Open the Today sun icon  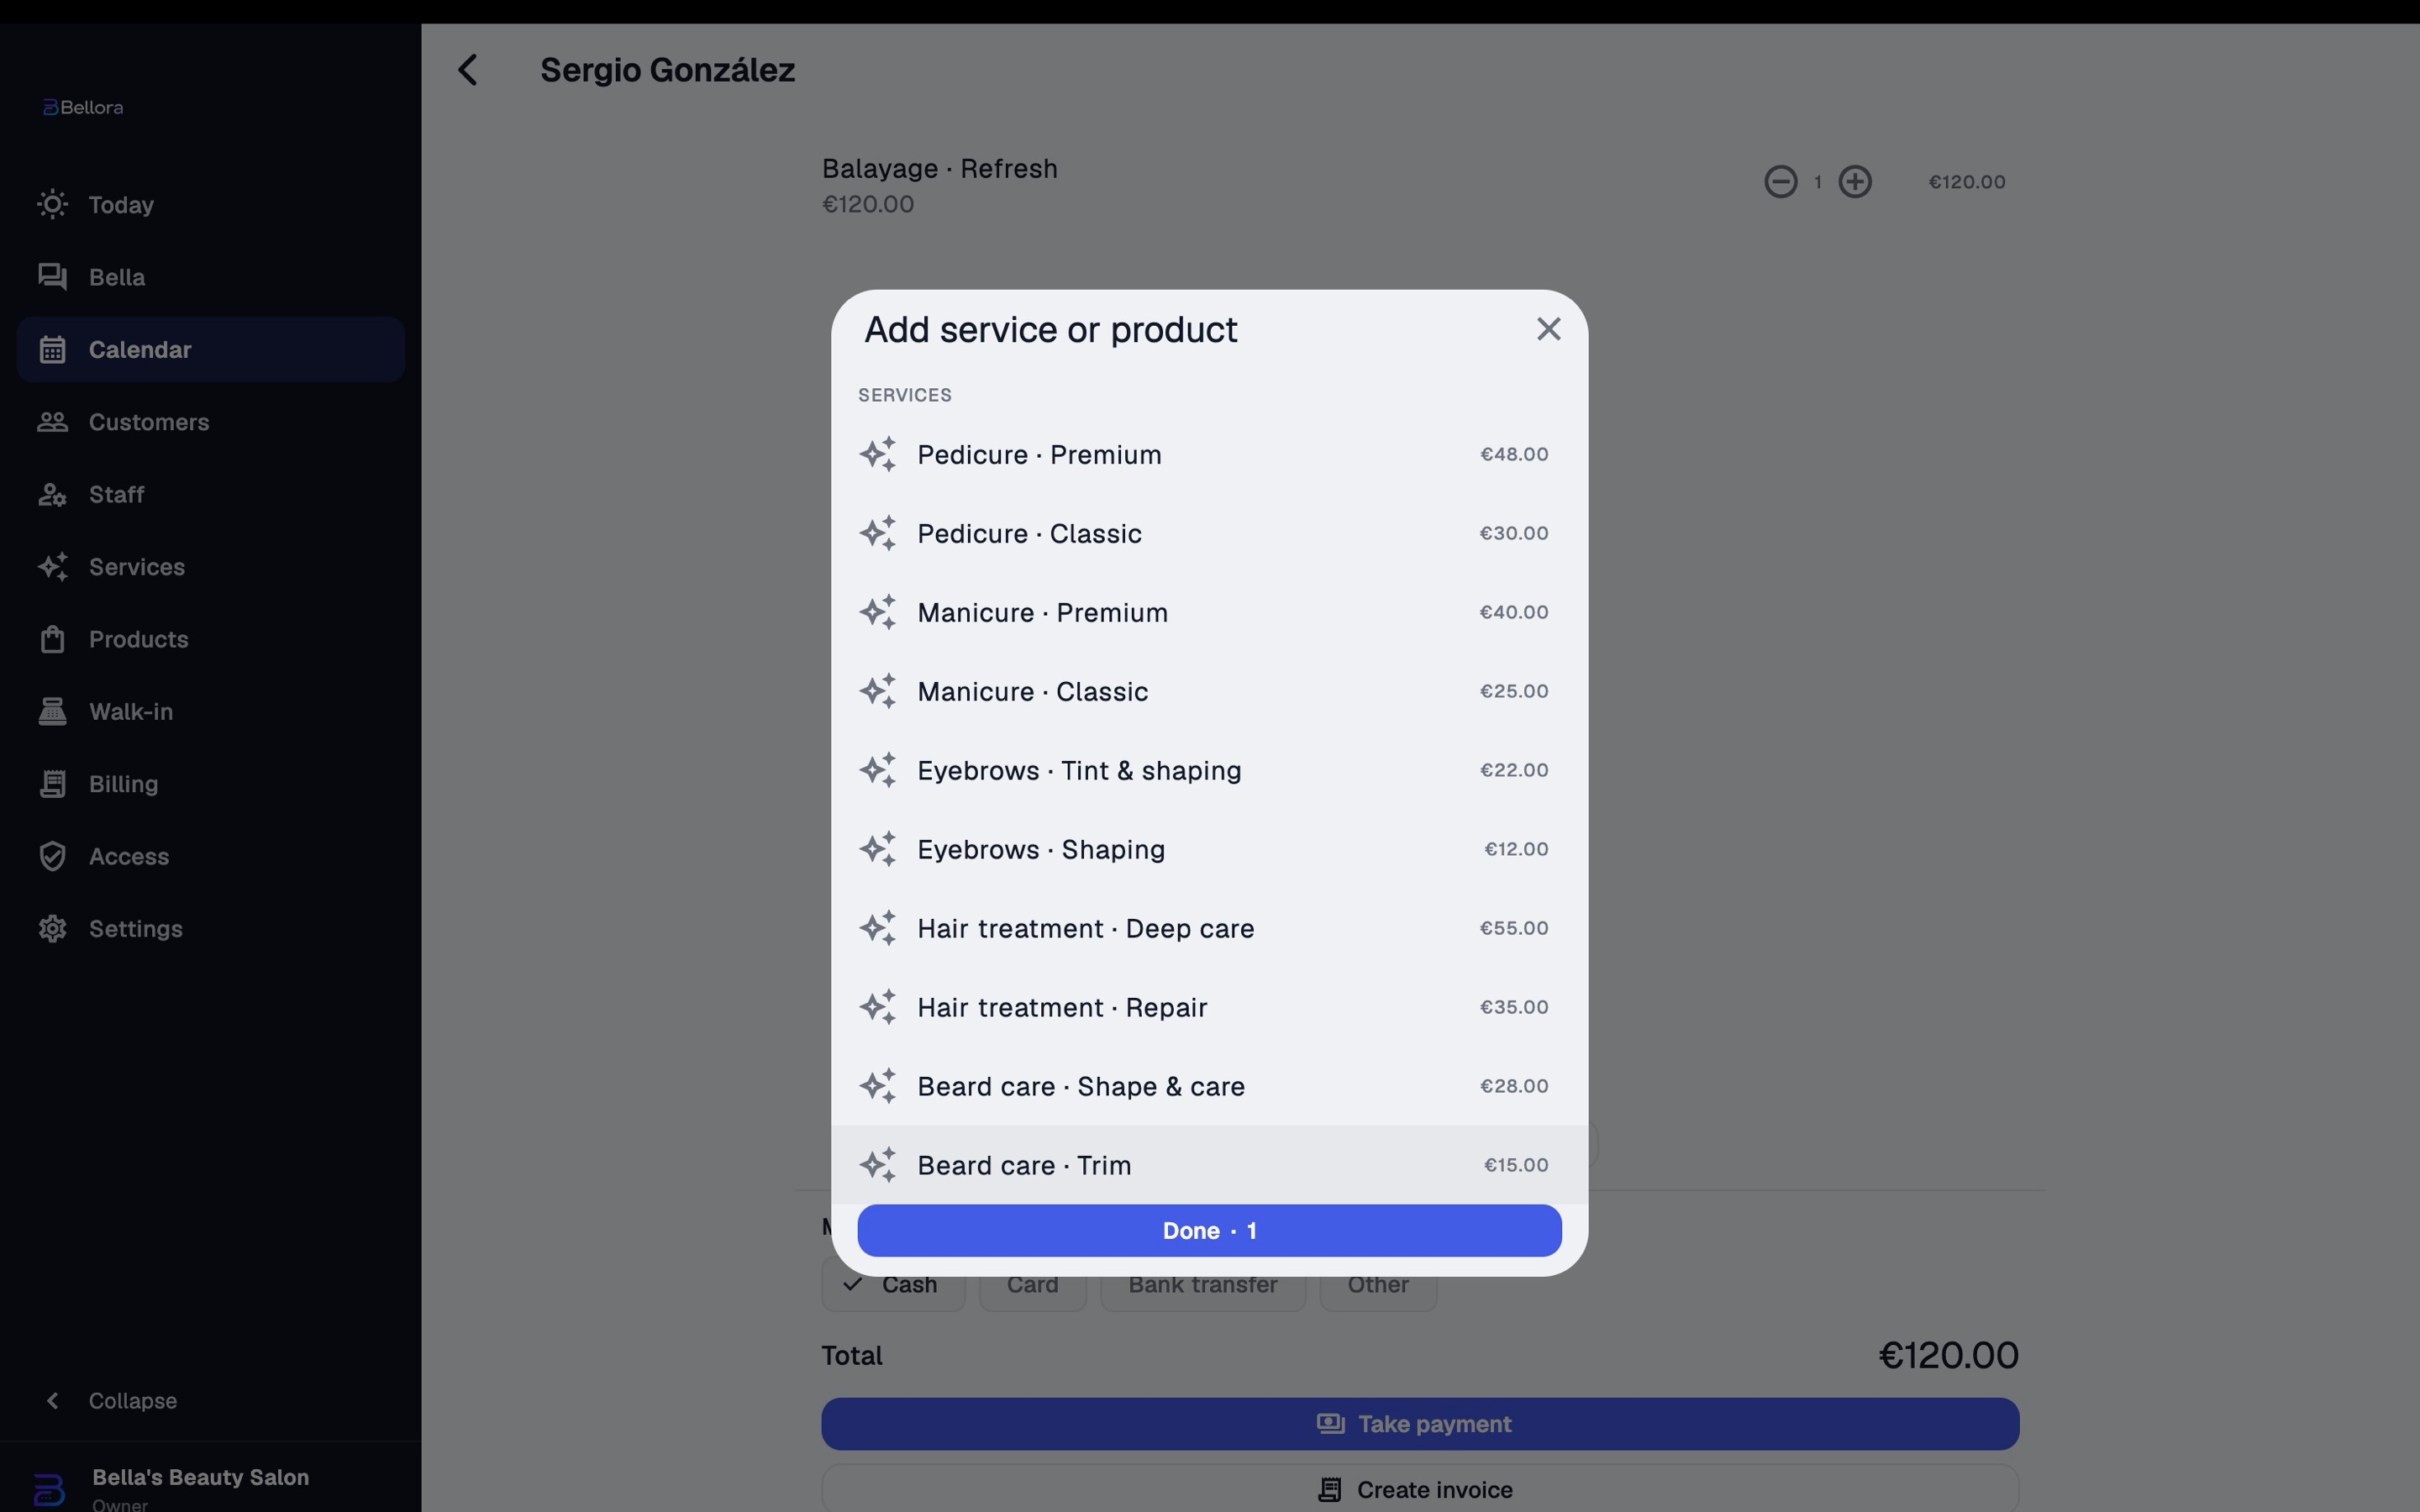click(52, 204)
